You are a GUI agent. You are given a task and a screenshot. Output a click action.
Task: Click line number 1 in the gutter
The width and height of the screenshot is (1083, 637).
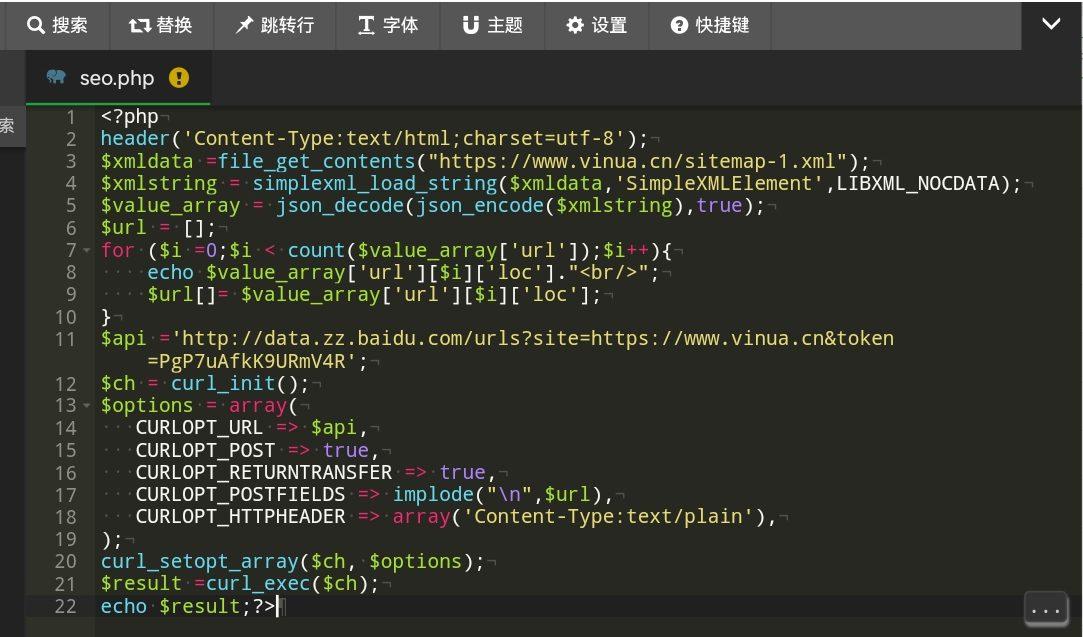click(x=71, y=117)
